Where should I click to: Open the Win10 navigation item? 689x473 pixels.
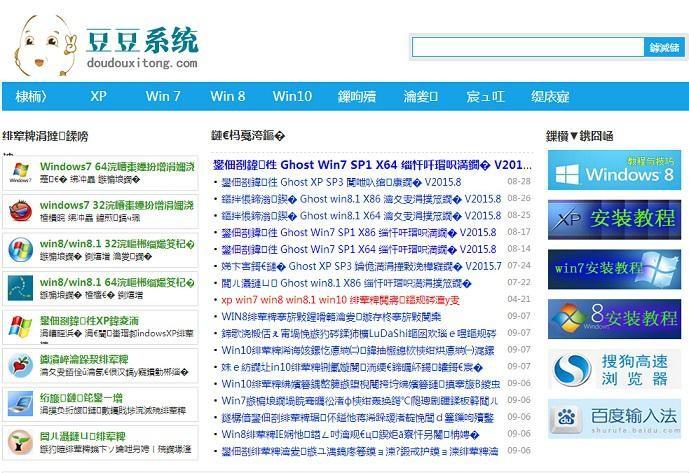click(292, 96)
